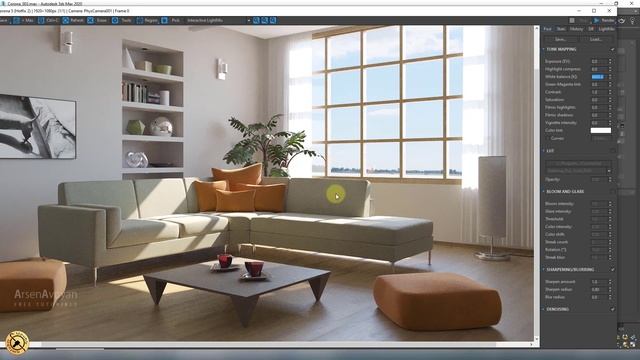The image size is (640, 360).
Task: Activate the Pick icon in toolbar
Action: click(164, 20)
